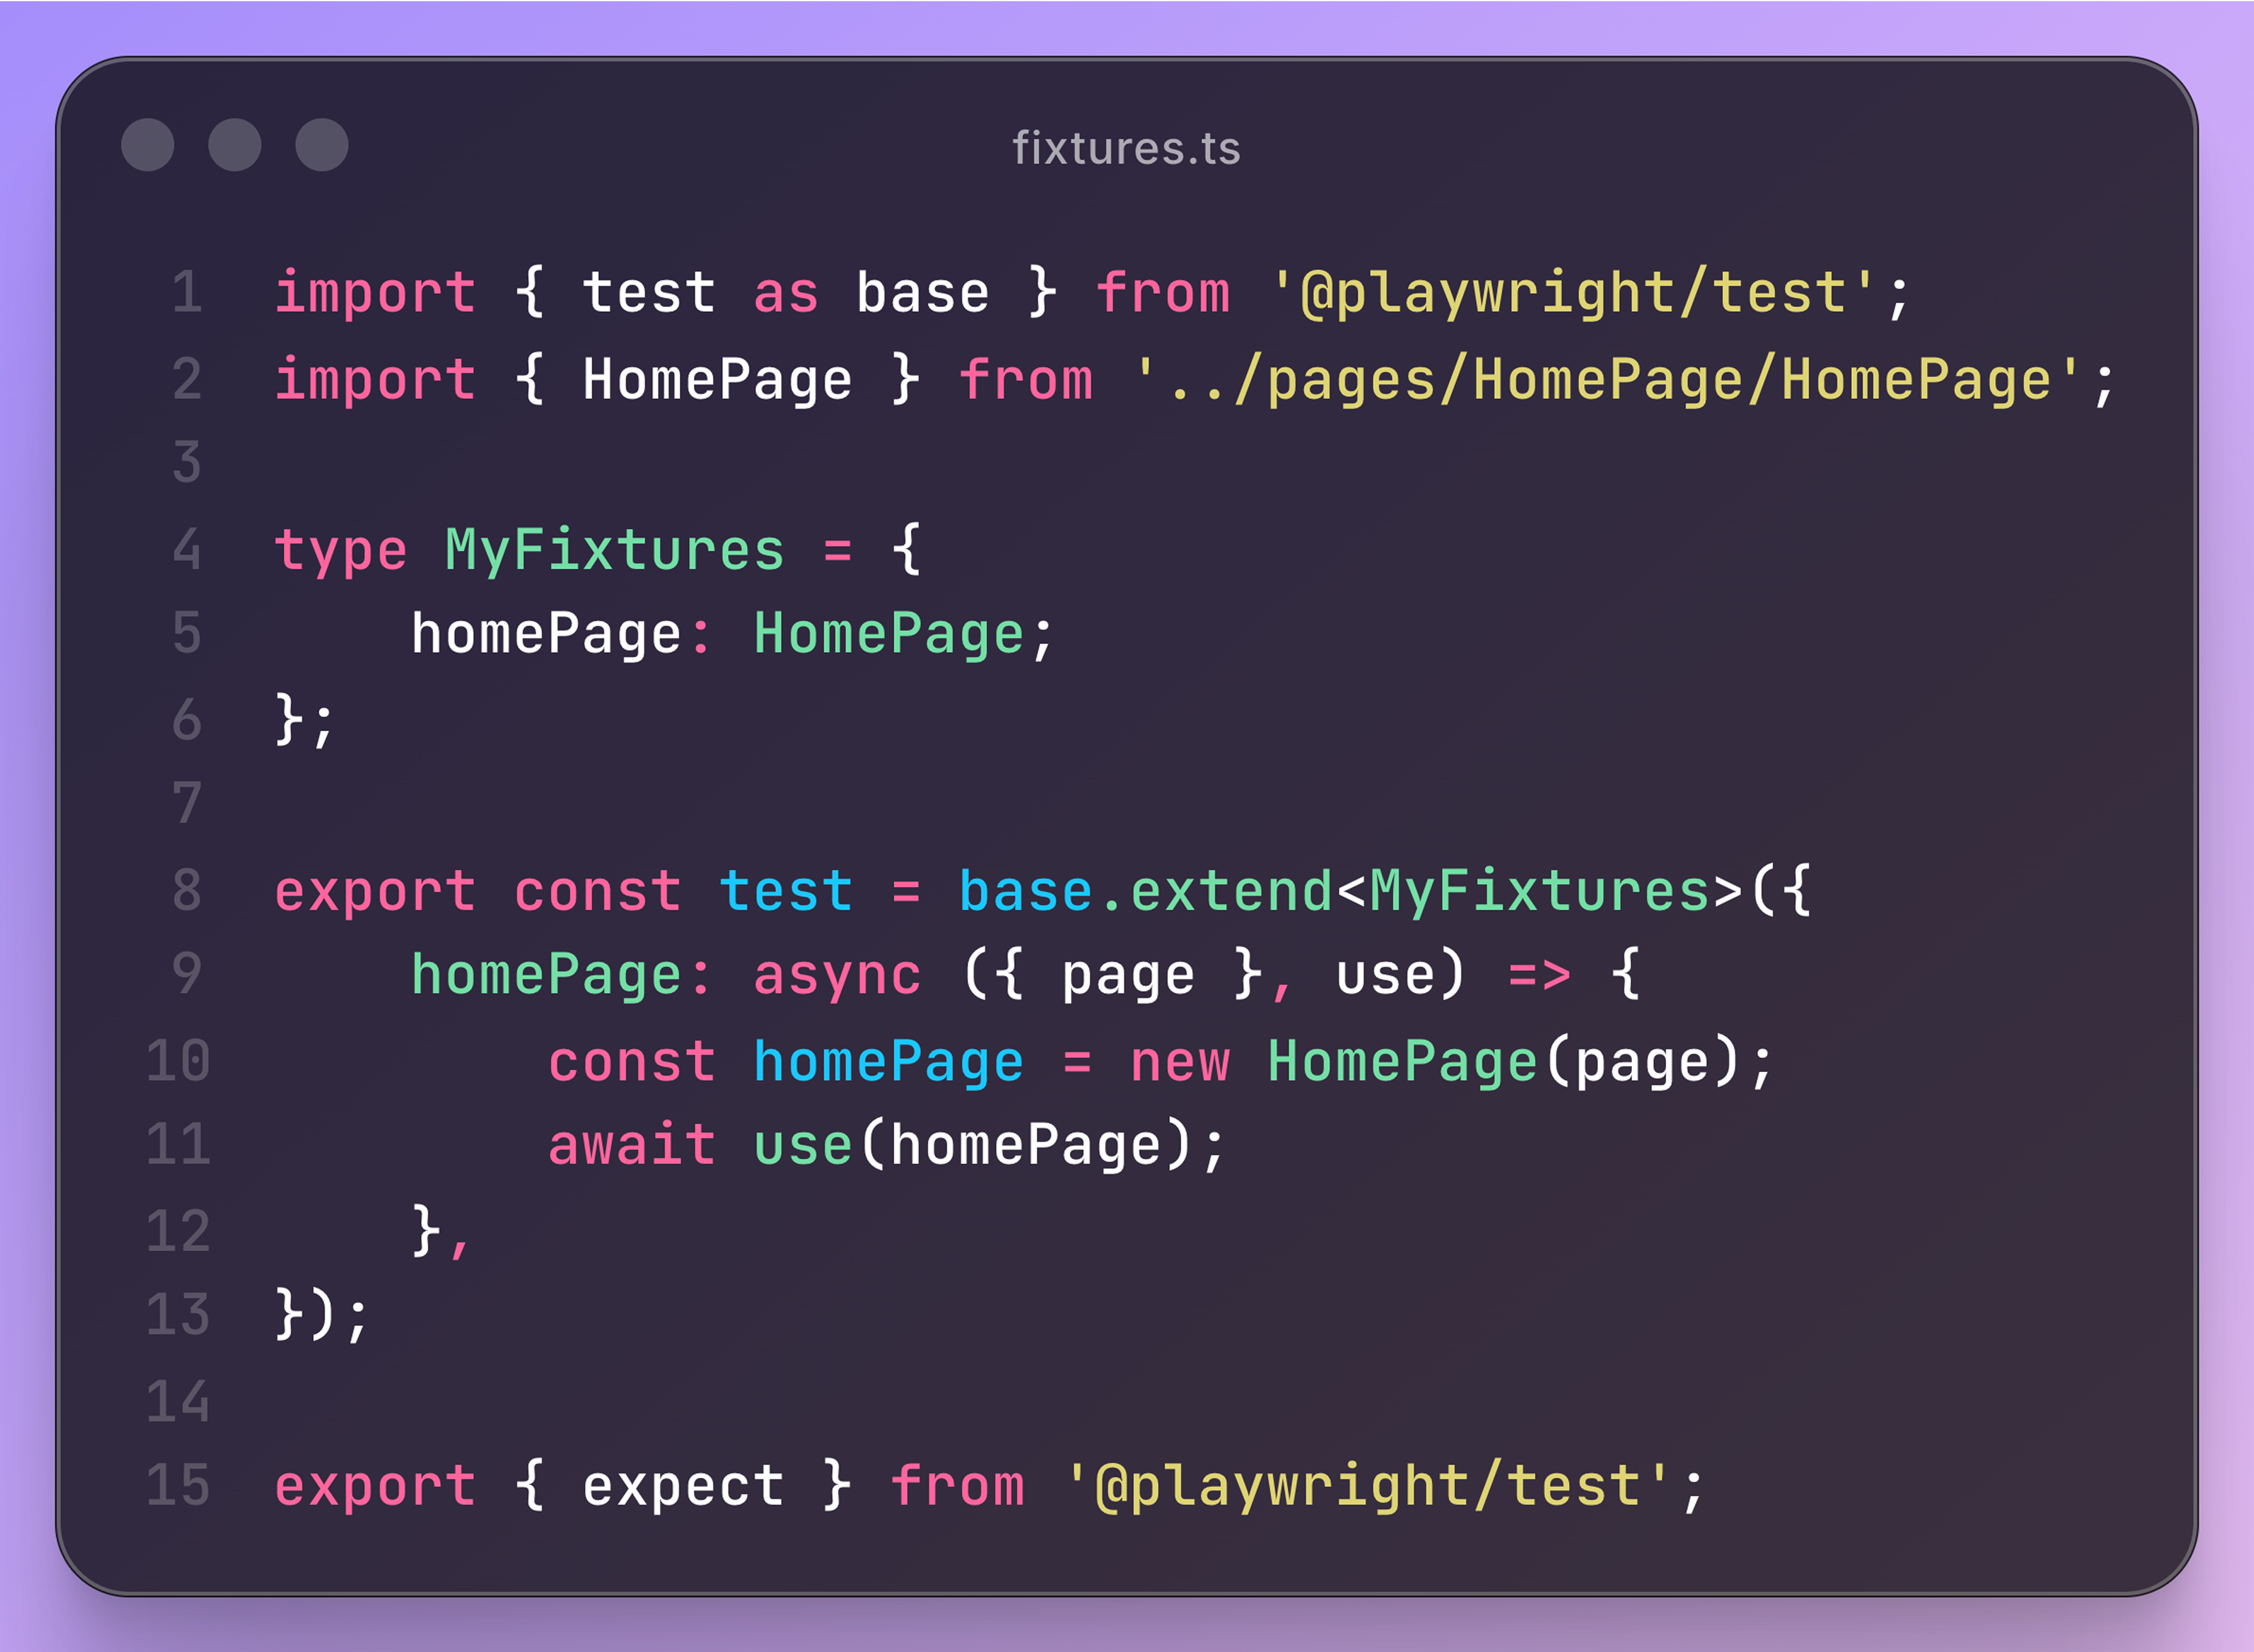Click line number 15 in gutter
The image size is (2254, 1652).
[x=178, y=1485]
